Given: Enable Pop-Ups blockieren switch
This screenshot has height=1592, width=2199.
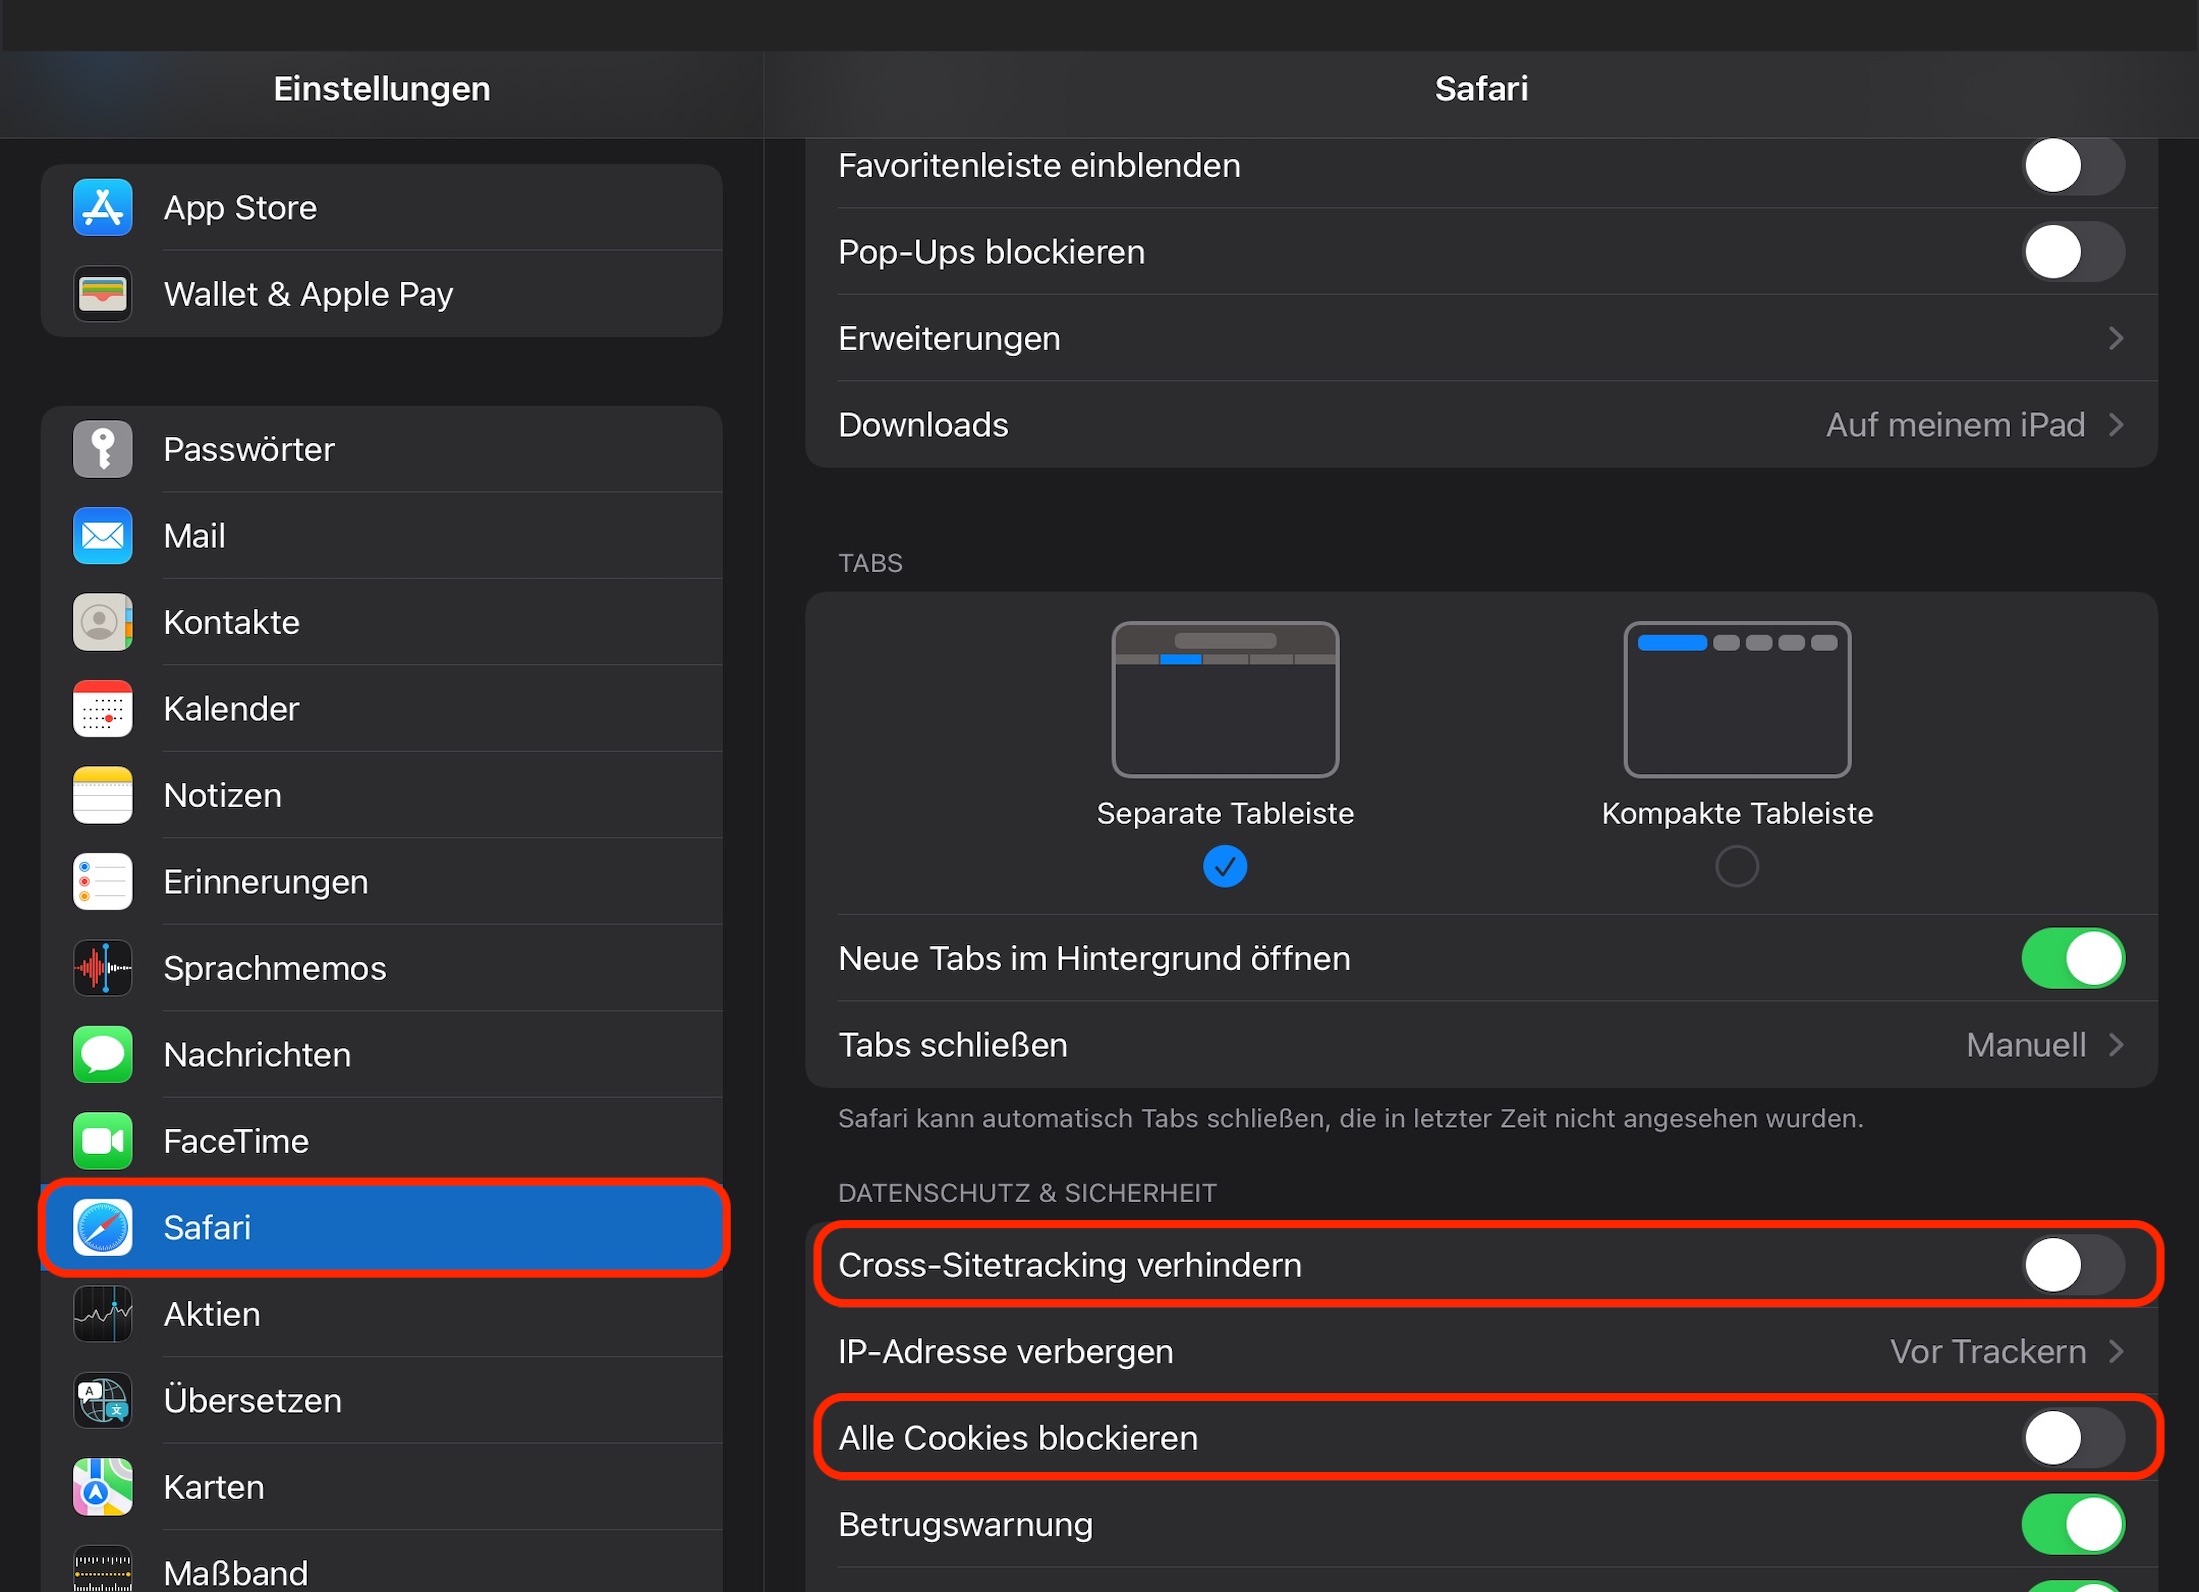Looking at the screenshot, I should 2073,252.
